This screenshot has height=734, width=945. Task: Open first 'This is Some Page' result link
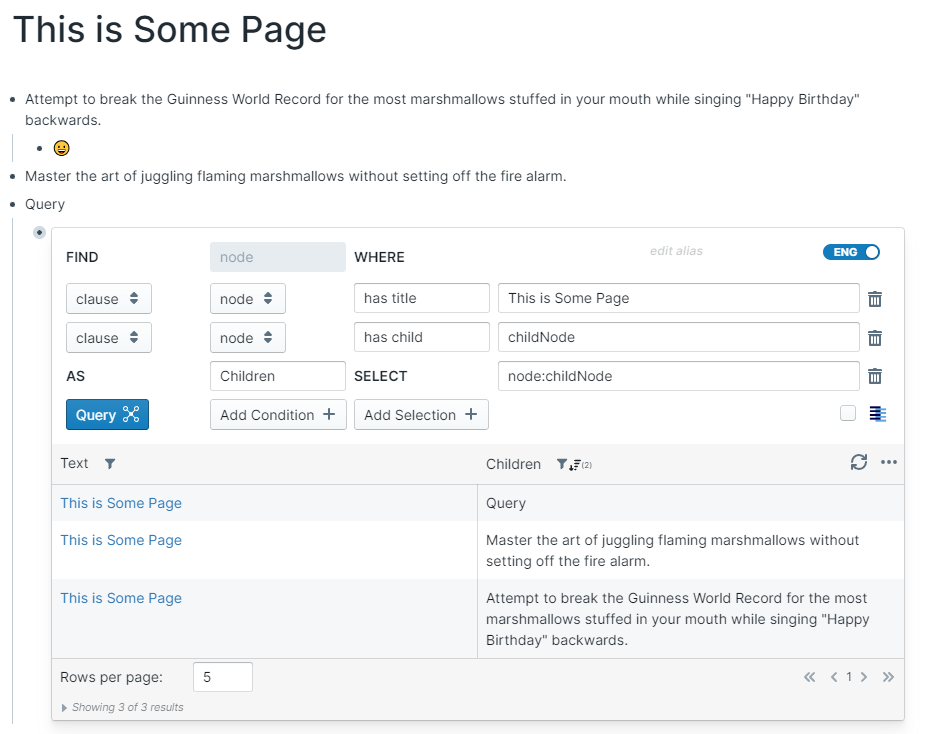pyautogui.click(x=121, y=503)
